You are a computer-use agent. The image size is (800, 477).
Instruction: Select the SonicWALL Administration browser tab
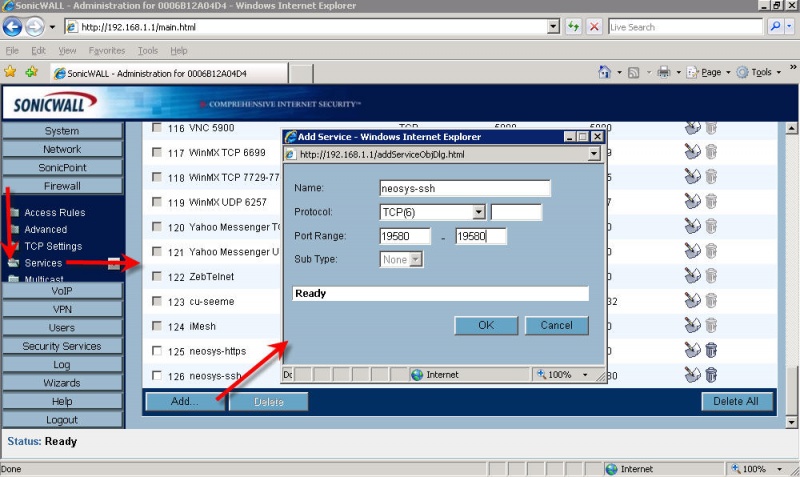click(x=169, y=73)
